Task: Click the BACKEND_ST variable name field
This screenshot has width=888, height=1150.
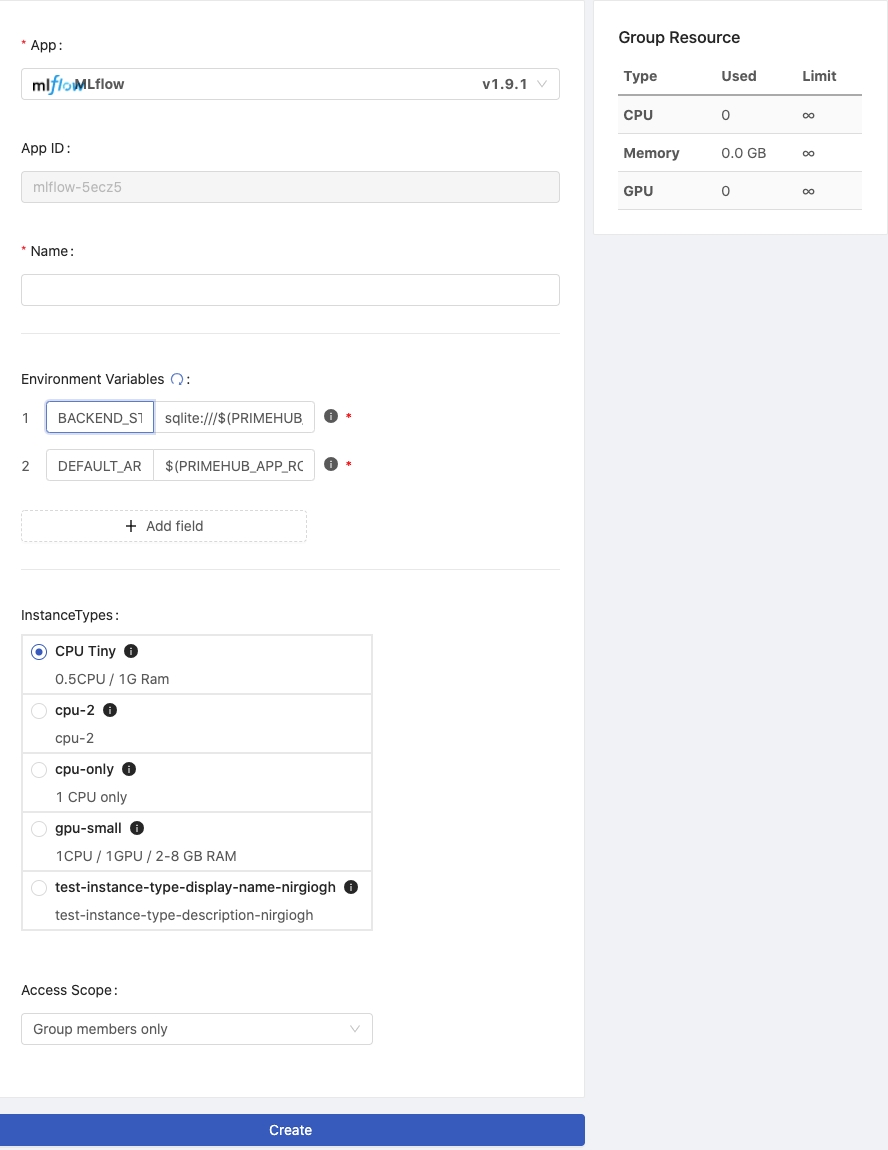Action: [x=100, y=417]
